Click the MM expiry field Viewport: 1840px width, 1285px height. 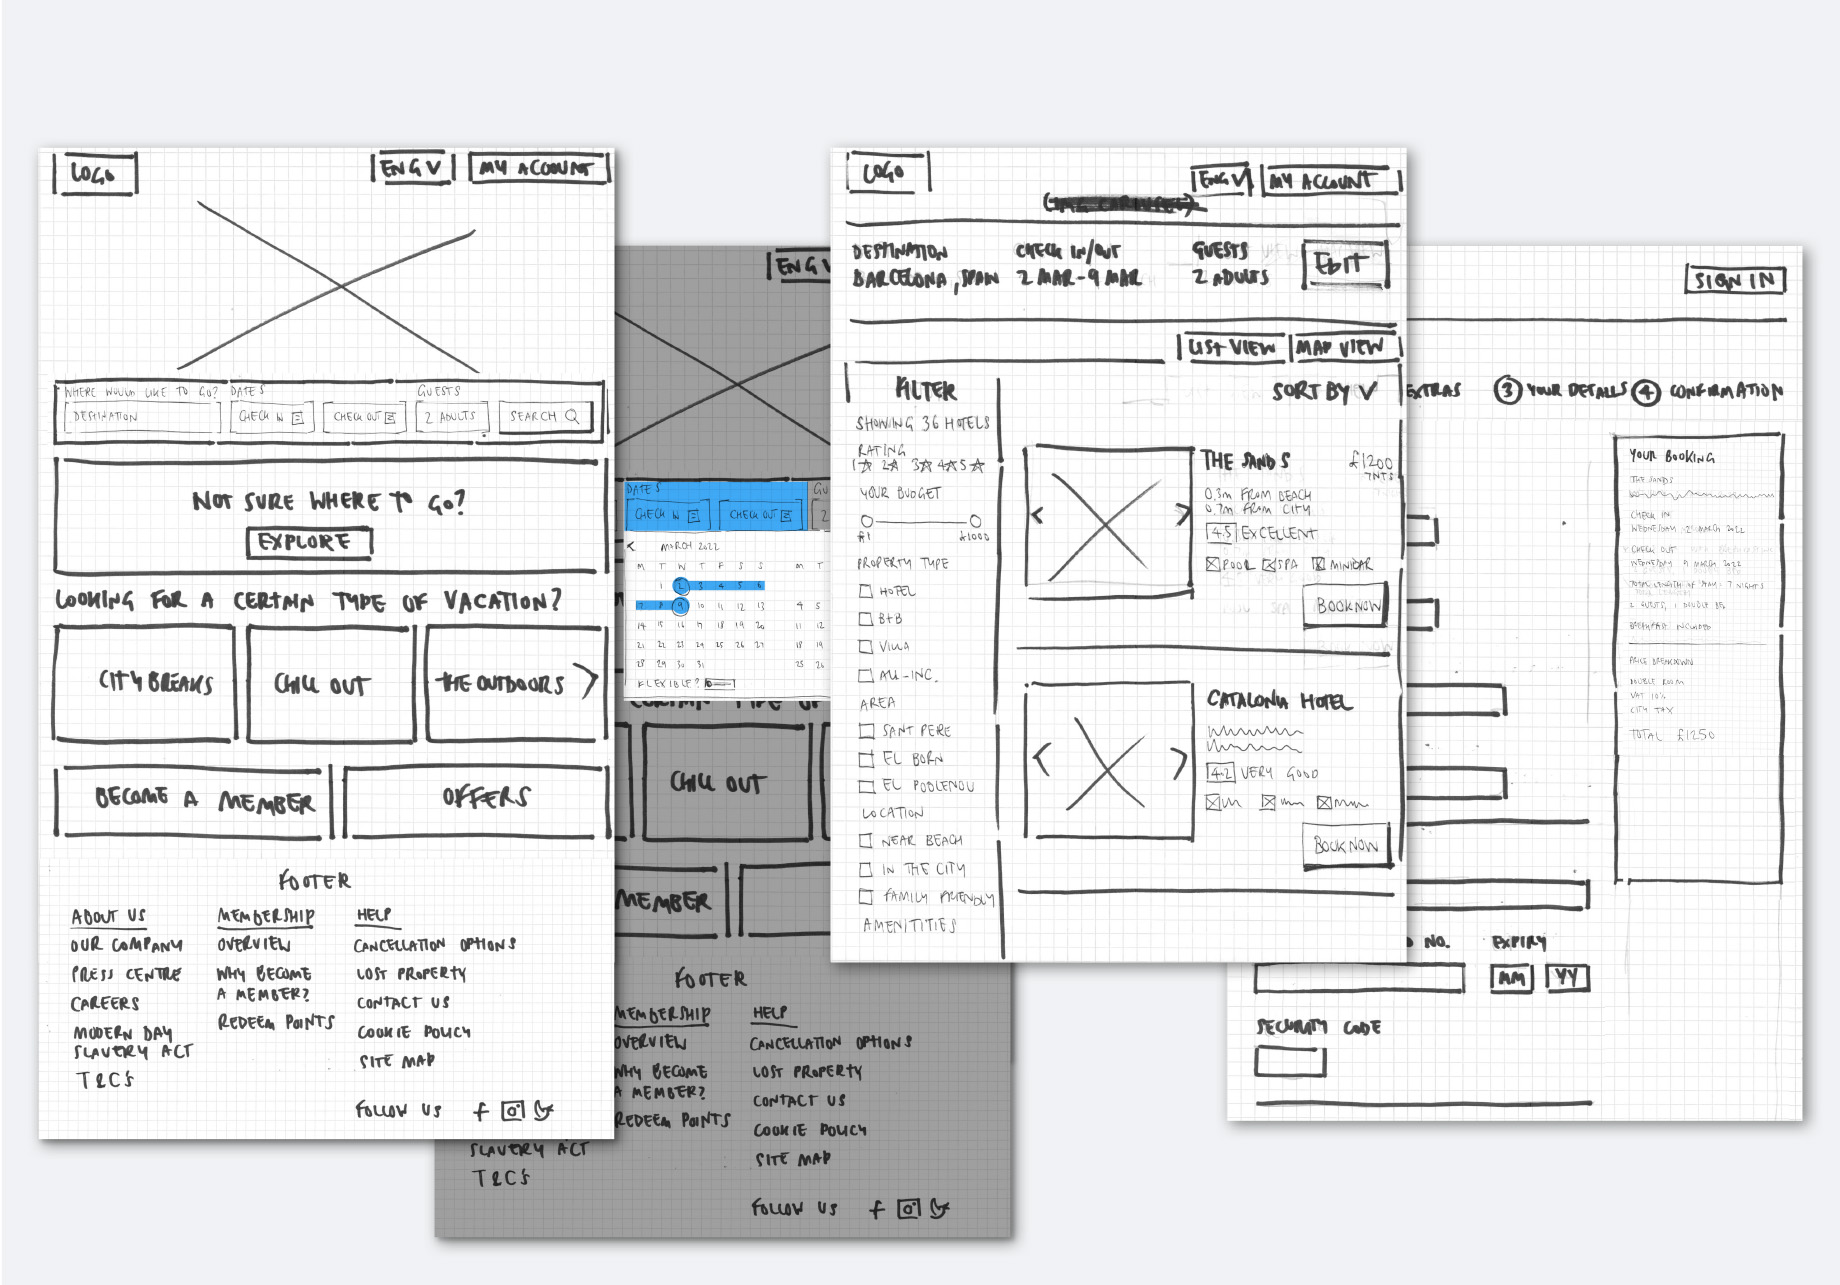click(1512, 977)
